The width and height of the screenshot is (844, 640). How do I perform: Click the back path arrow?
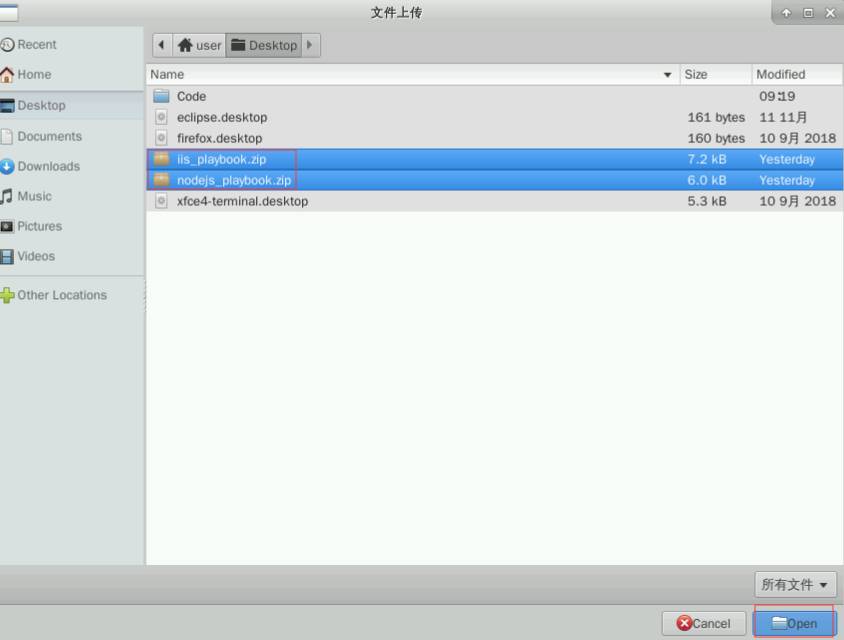(x=161, y=45)
